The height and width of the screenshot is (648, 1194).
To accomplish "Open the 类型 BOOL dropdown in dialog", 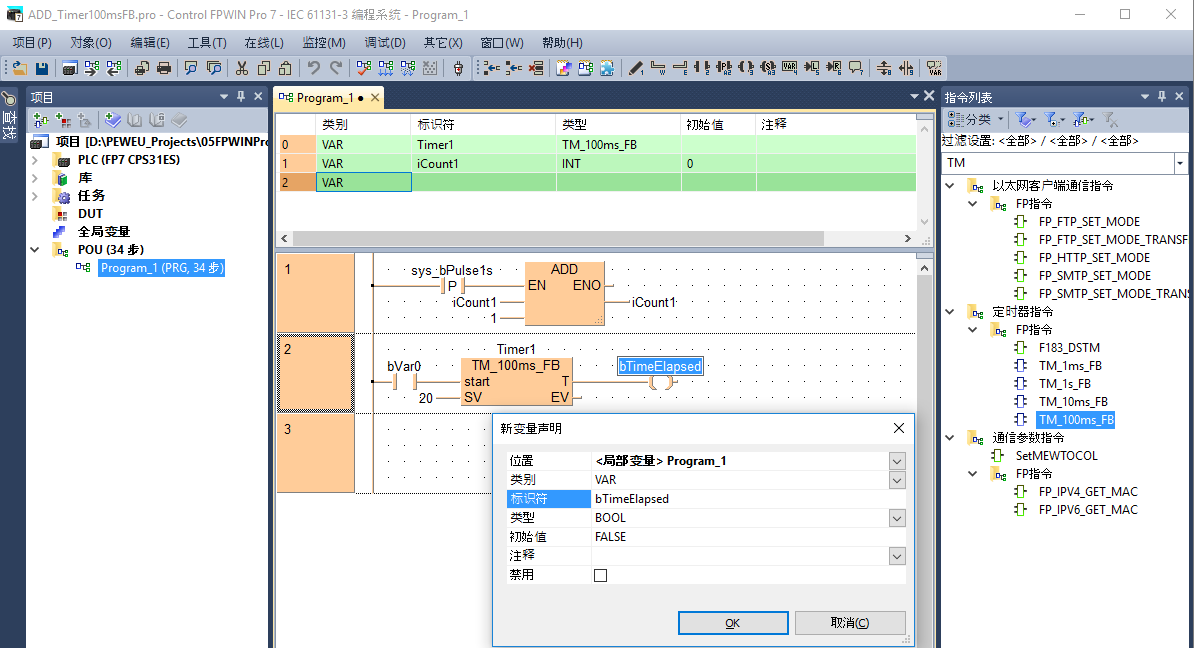I will click(897, 518).
